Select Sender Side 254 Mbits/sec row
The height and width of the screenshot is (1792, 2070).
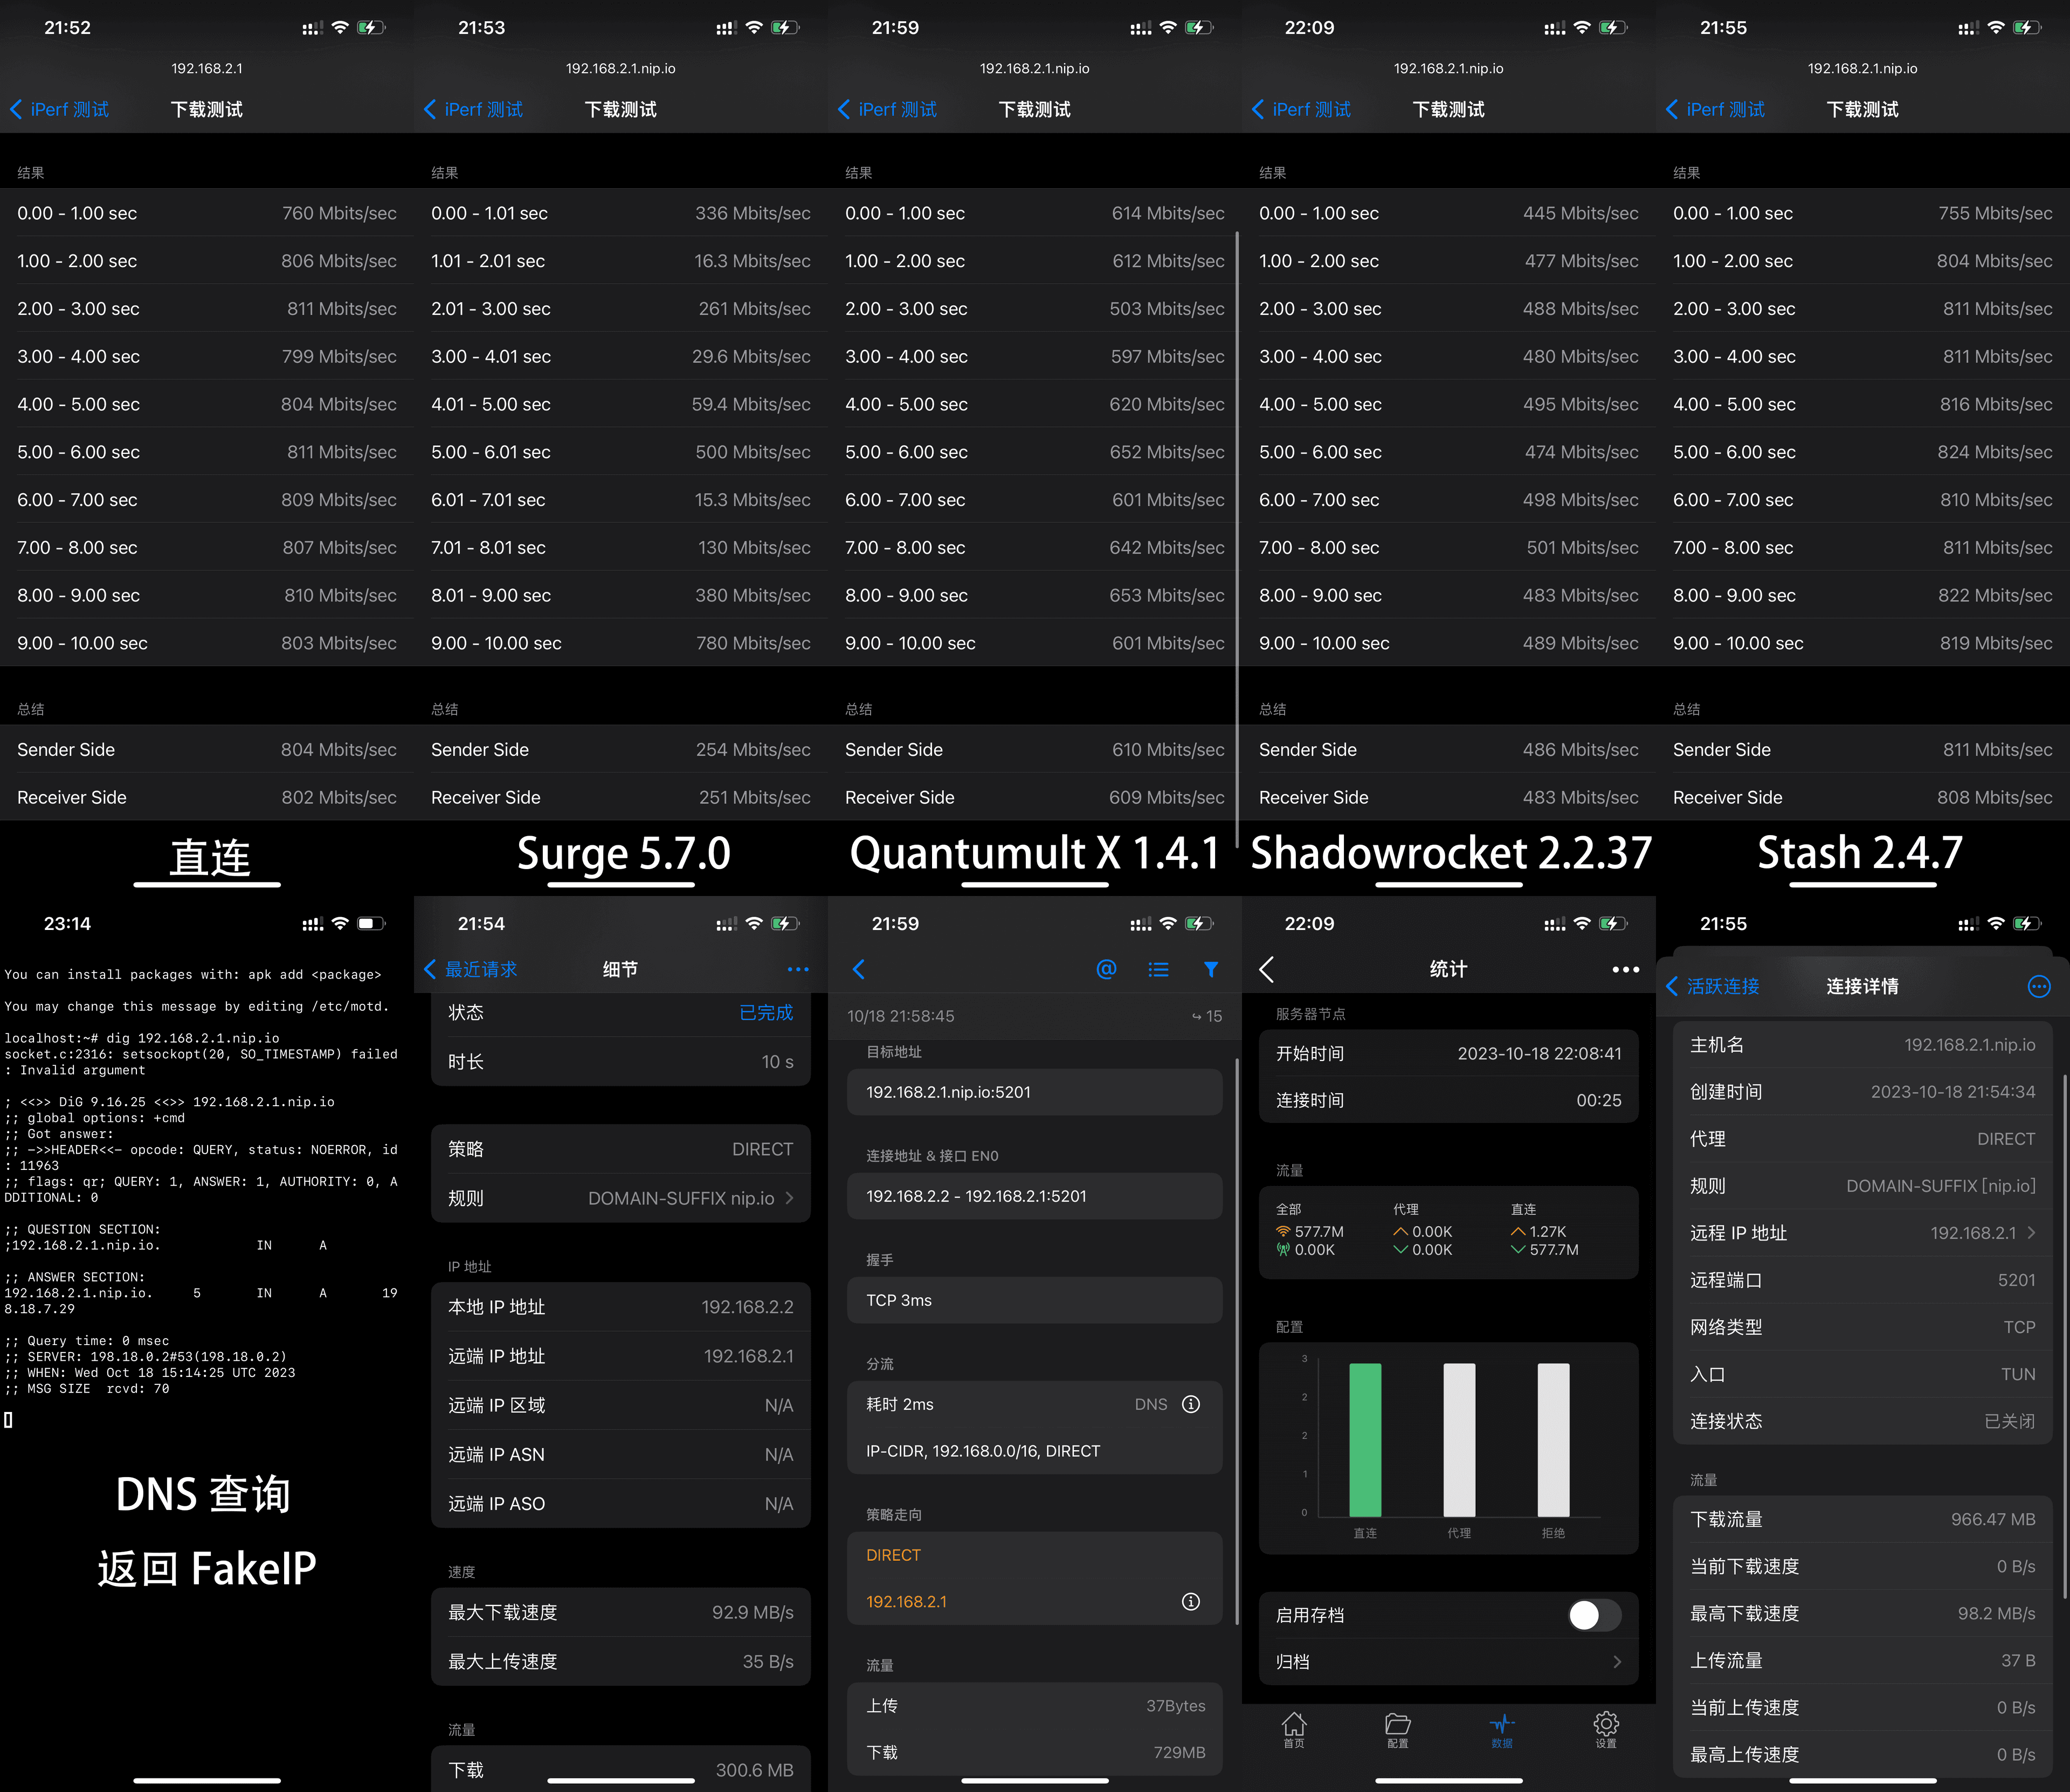pos(621,750)
